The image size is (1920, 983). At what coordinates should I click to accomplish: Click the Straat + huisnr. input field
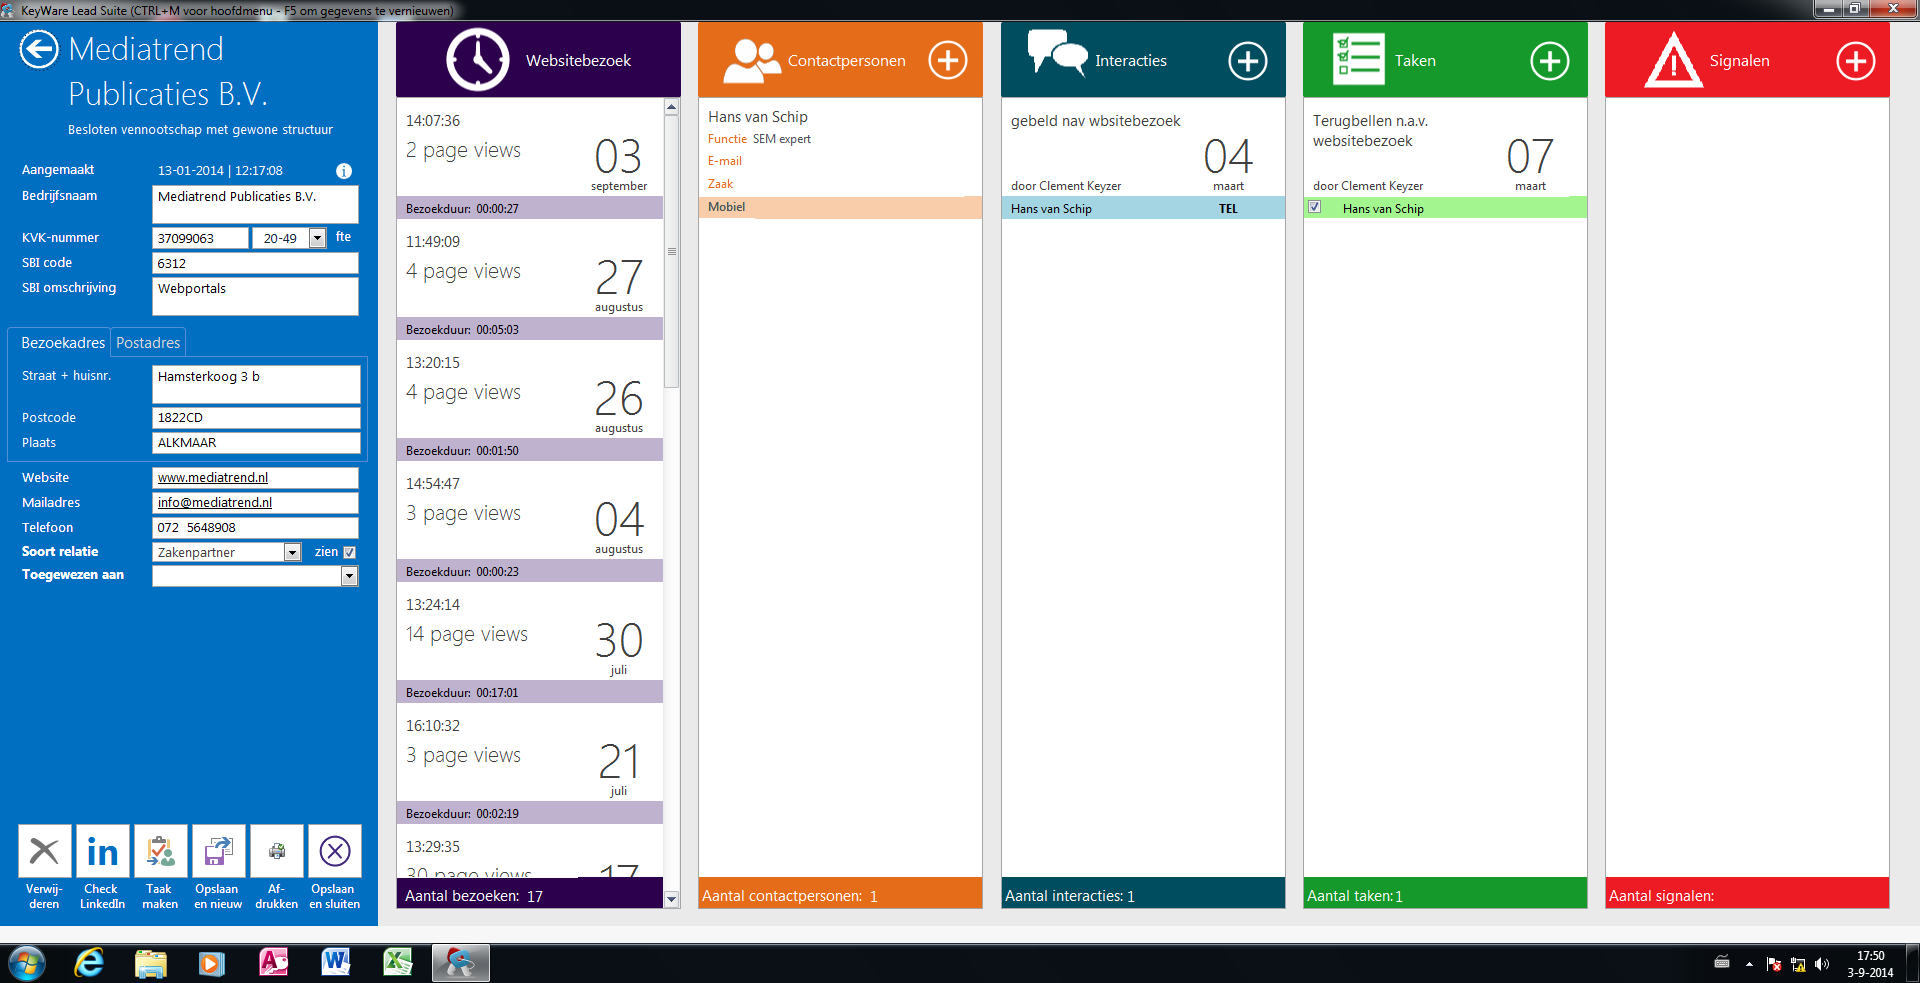[256, 384]
